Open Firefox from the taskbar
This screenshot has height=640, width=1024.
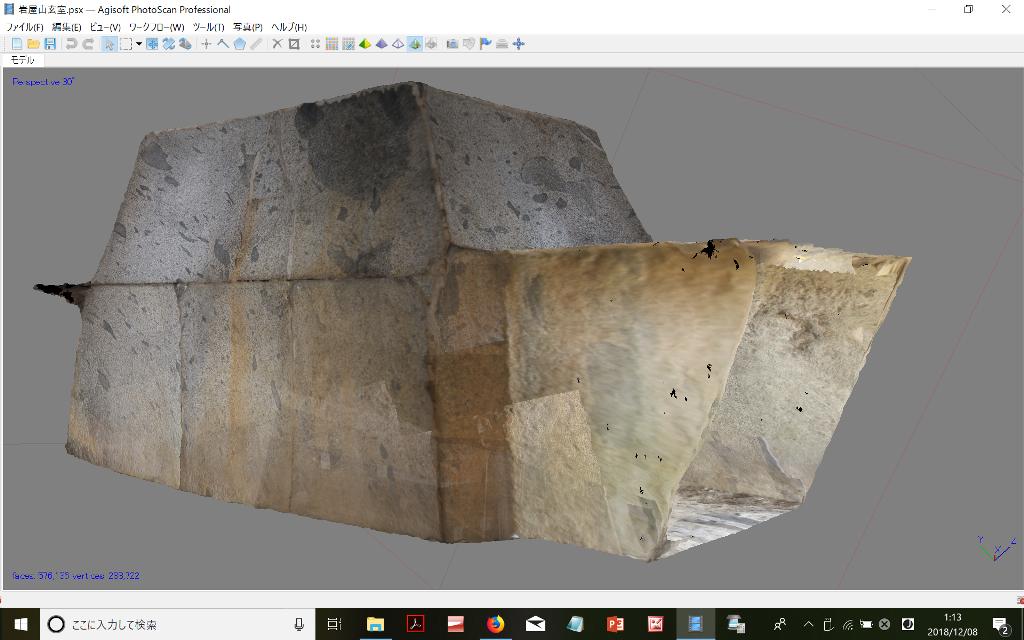click(495, 624)
